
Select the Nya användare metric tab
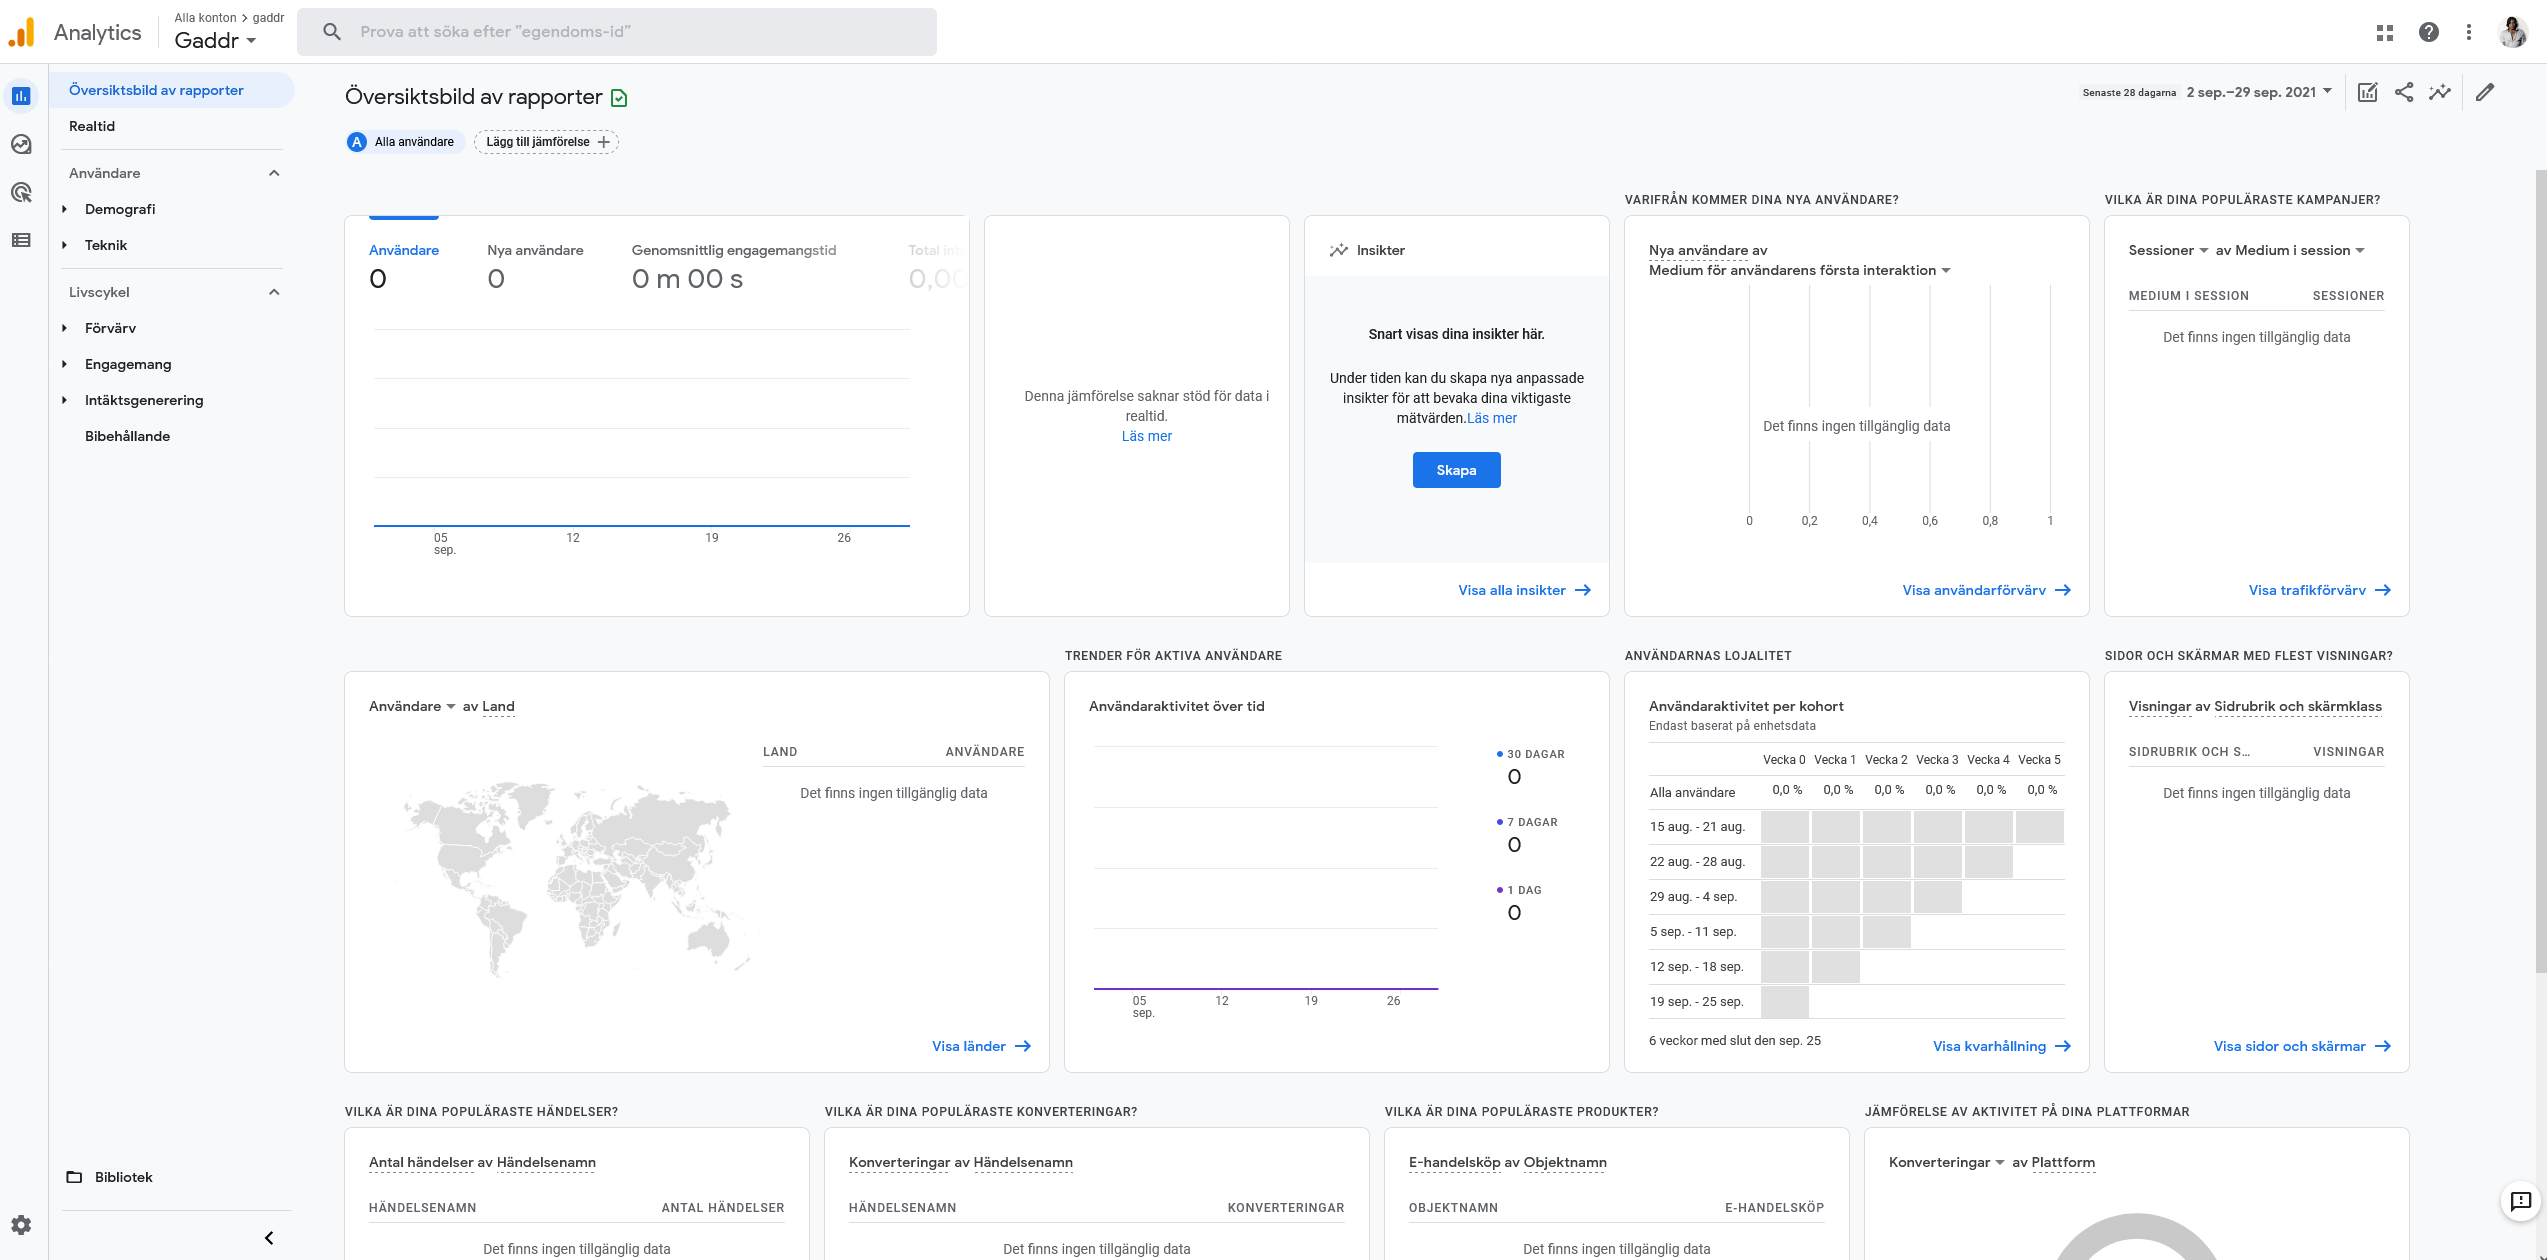(535, 250)
